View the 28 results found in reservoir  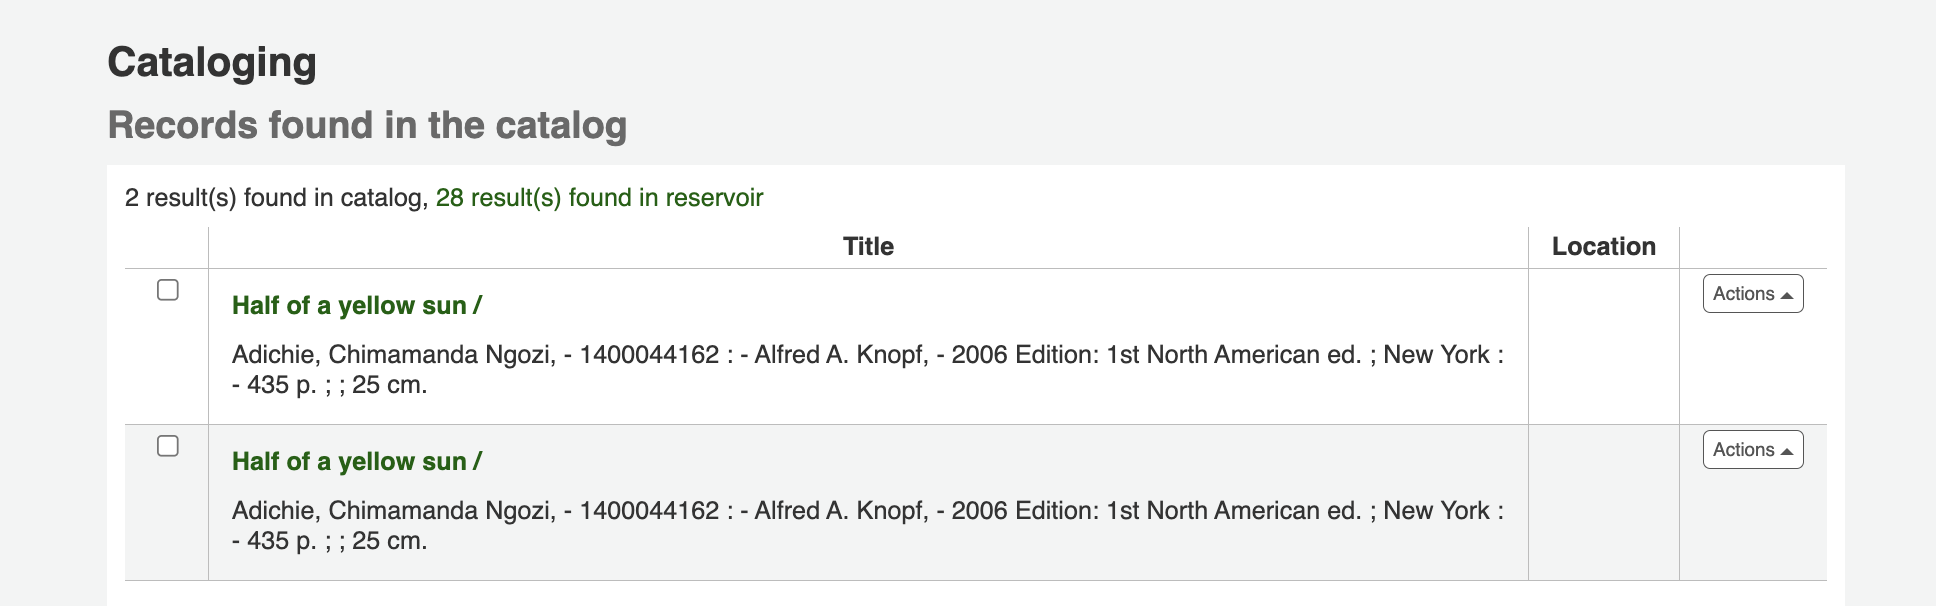[x=599, y=198]
